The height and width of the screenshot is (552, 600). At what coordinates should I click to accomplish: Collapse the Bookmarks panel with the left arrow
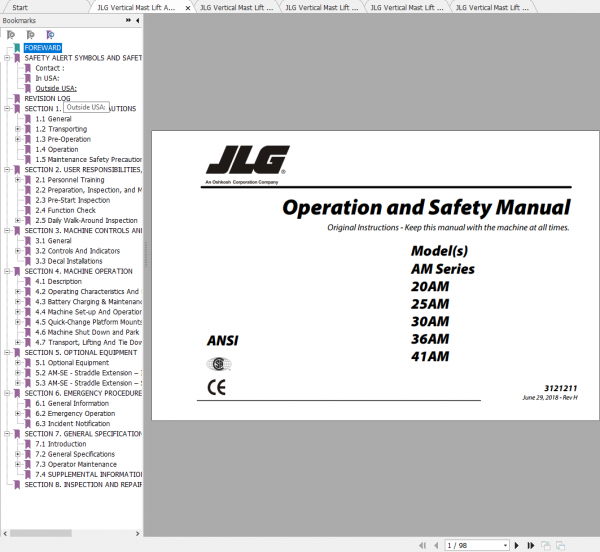[137, 20]
